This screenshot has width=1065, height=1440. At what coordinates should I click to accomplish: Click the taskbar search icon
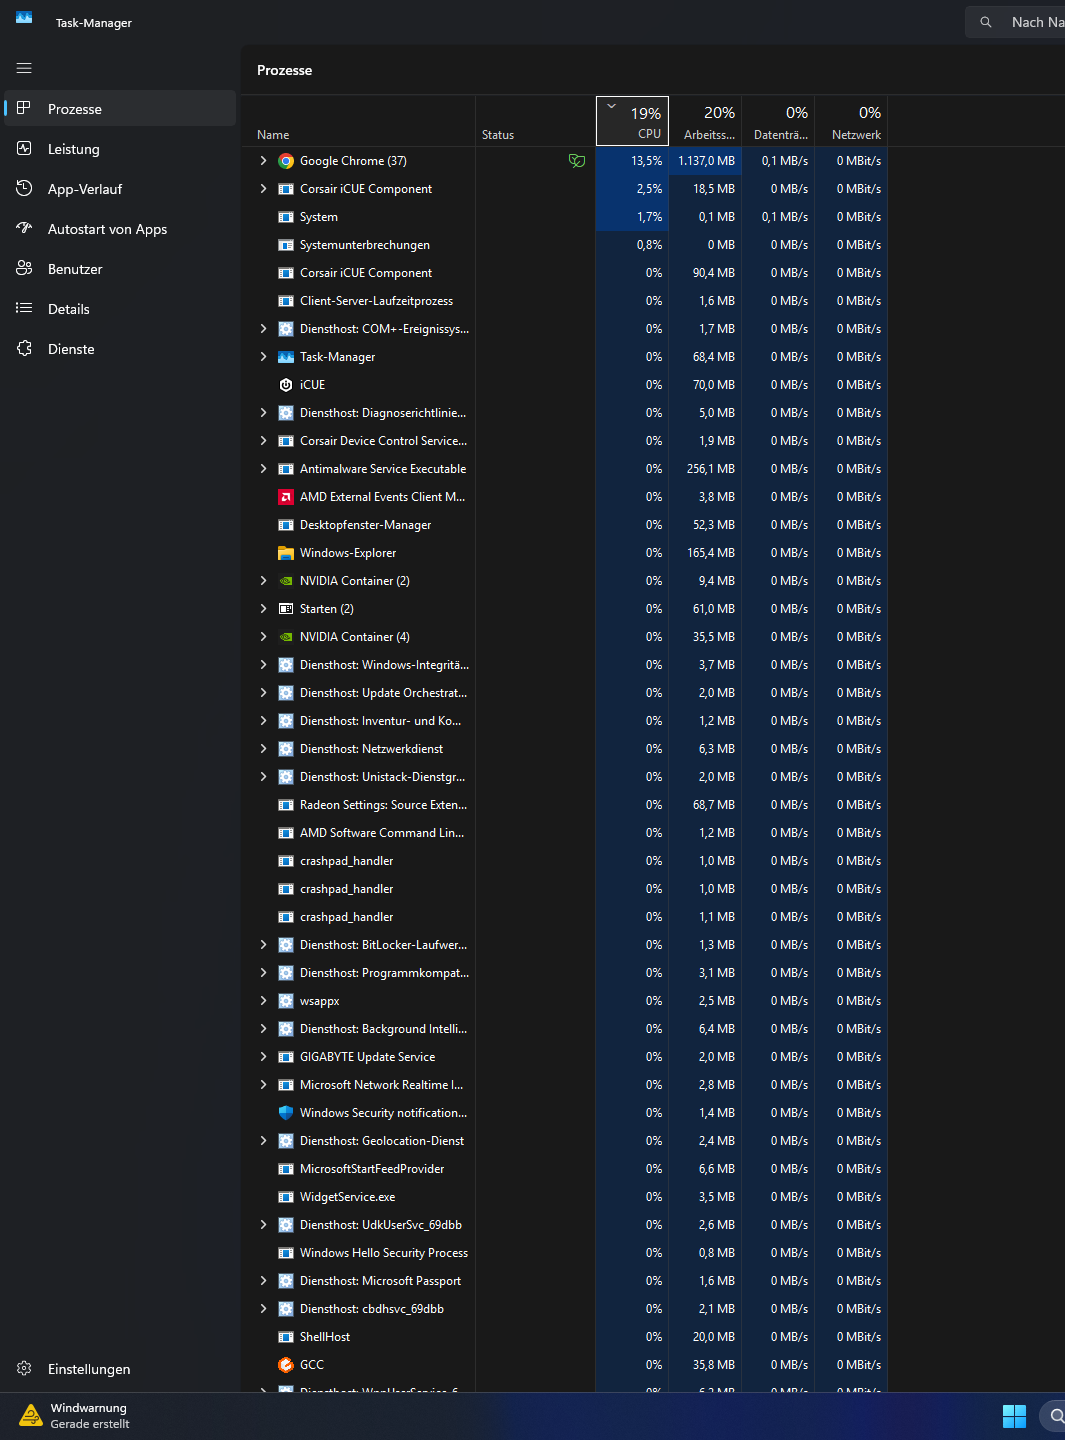point(1055,1416)
